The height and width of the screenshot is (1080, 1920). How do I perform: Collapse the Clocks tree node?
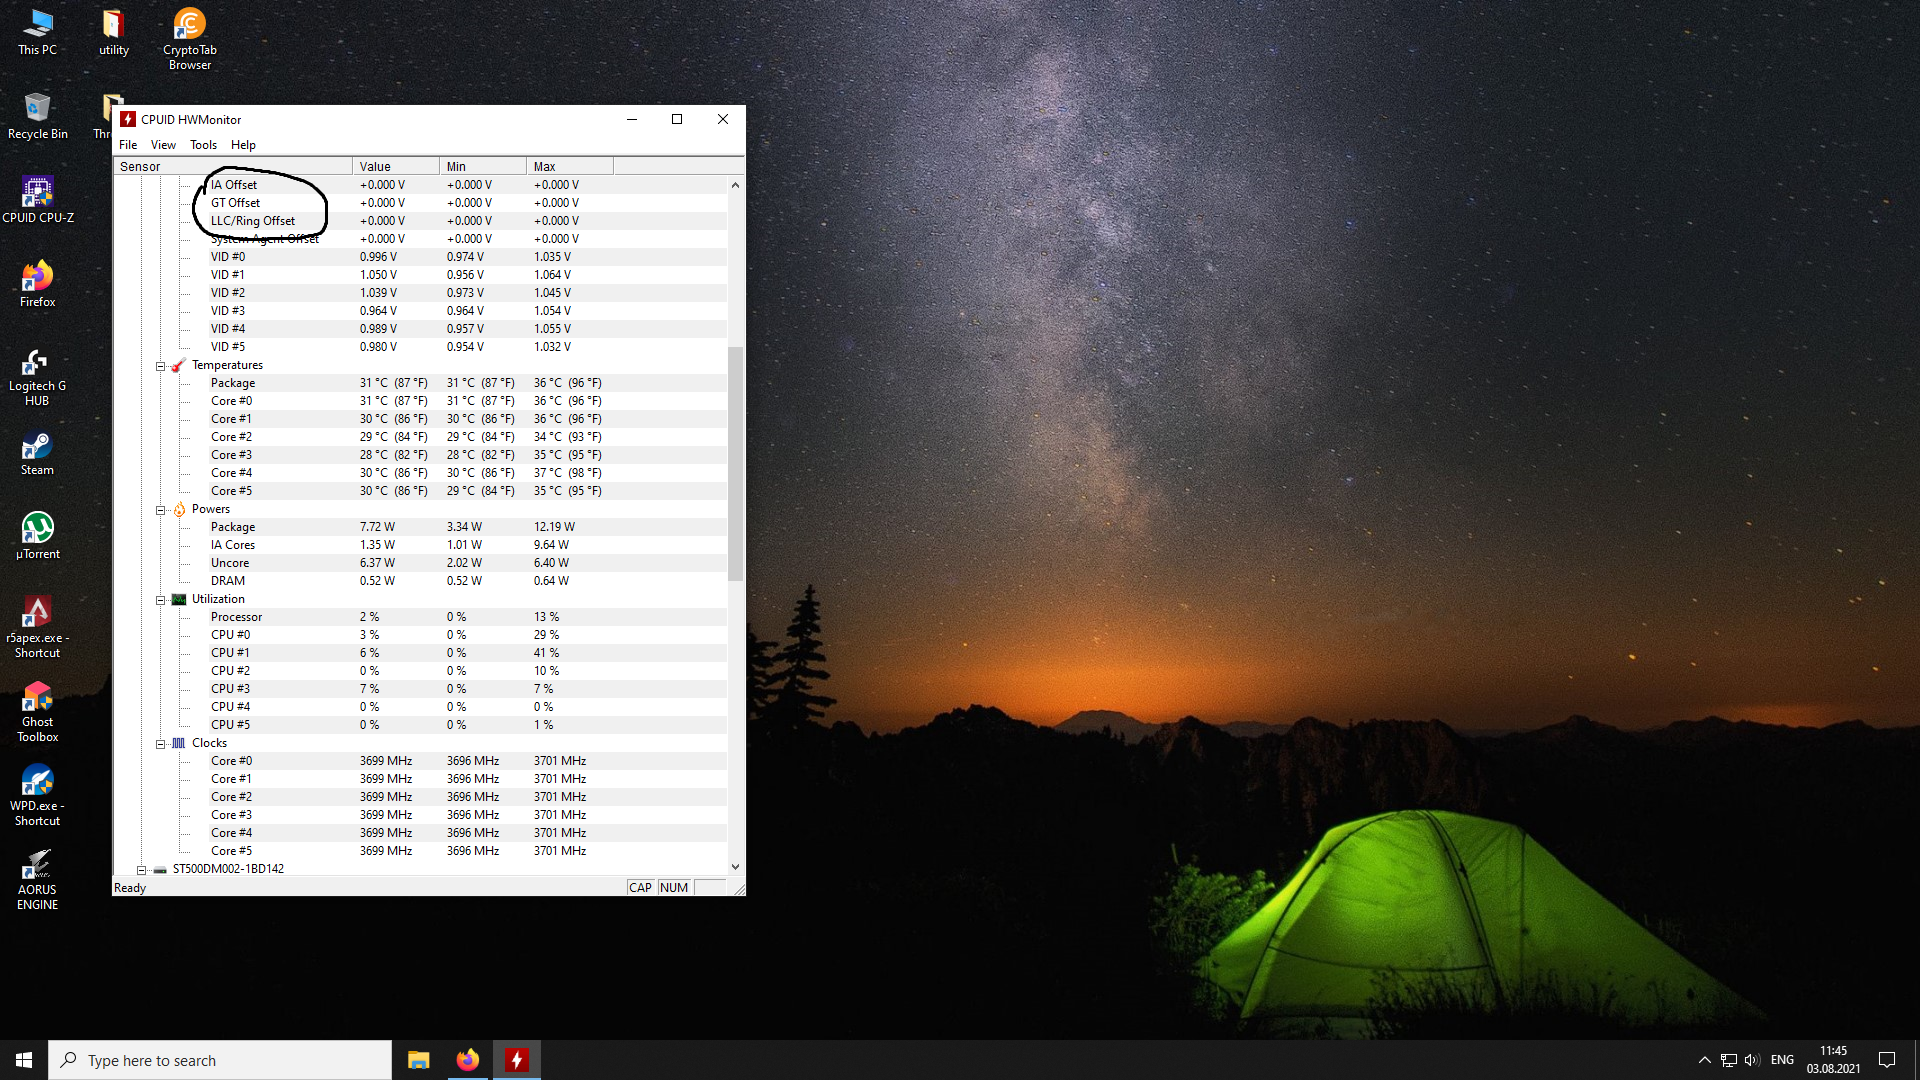(x=160, y=744)
